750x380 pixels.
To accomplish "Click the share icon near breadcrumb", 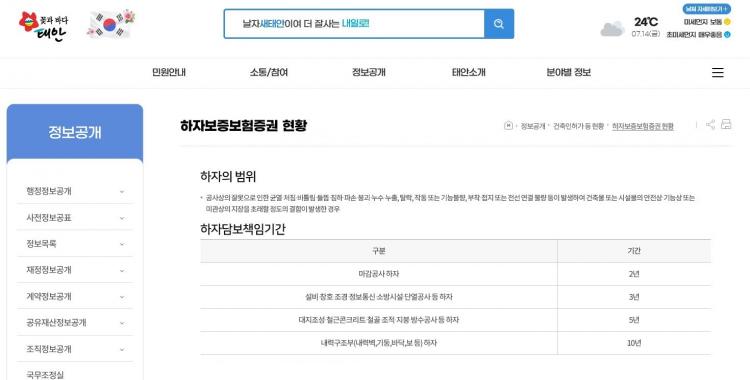I will pos(710,125).
